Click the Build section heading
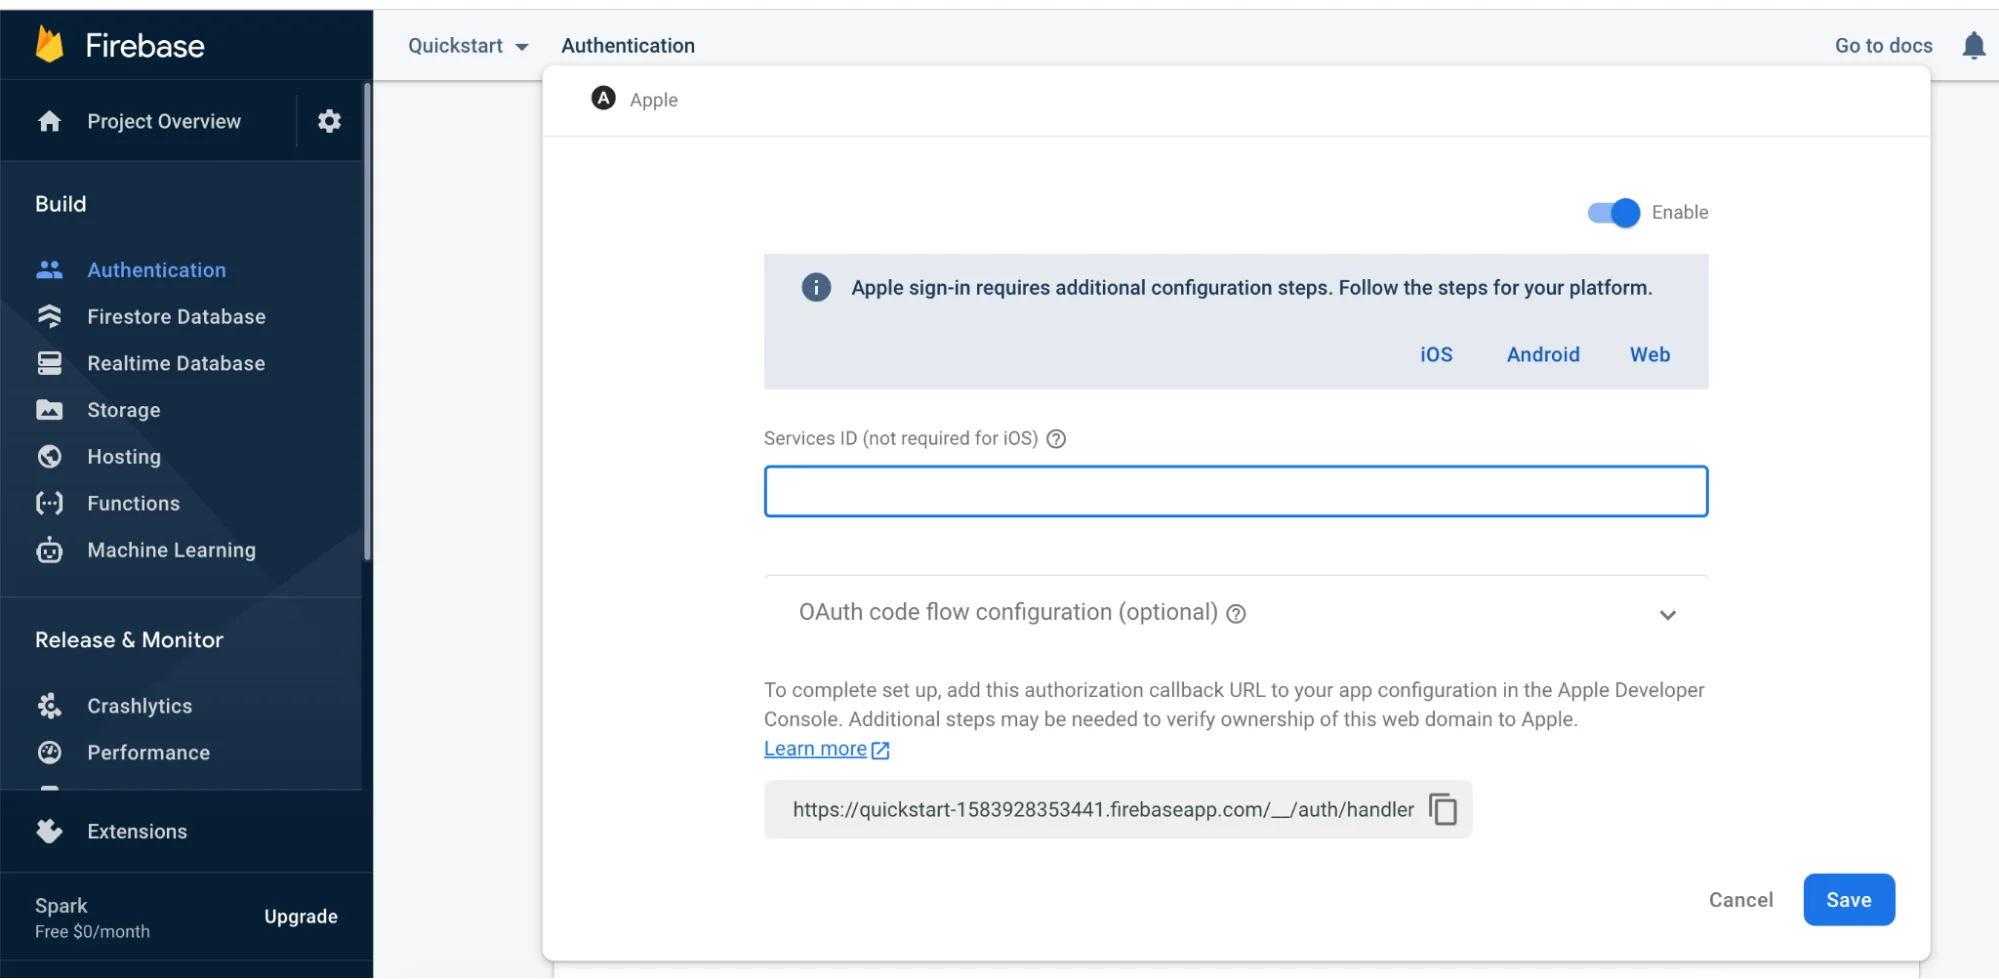This screenshot has height=979, width=1999. 61,204
